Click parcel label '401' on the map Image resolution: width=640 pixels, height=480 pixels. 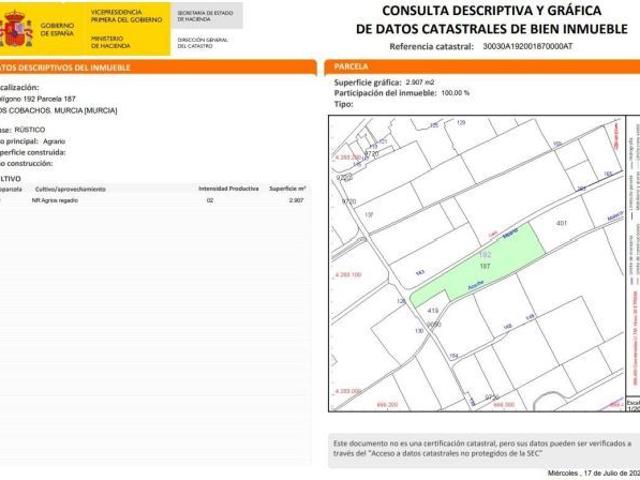562,223
